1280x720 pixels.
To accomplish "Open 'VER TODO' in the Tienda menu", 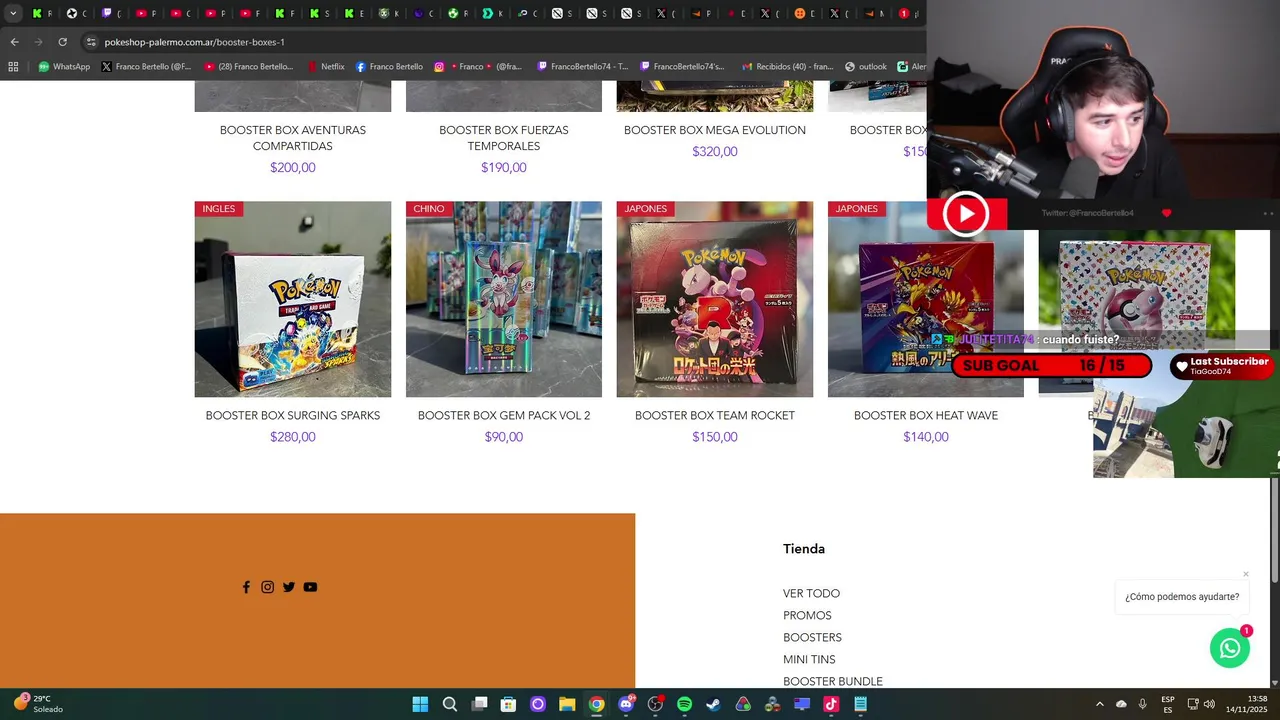I will (x=811, y=594).
